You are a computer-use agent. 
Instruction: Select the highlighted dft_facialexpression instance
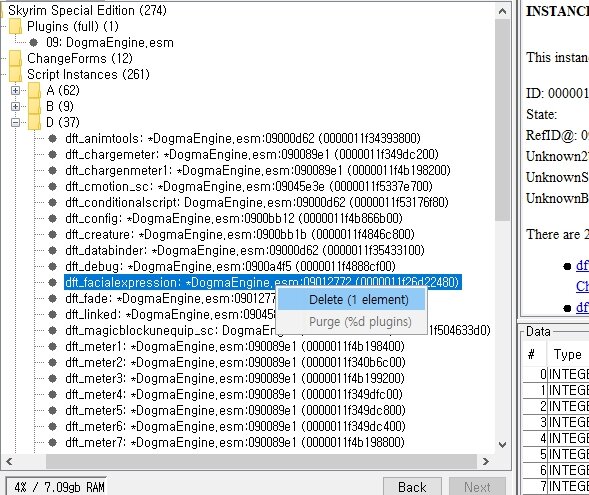[263, 282]
